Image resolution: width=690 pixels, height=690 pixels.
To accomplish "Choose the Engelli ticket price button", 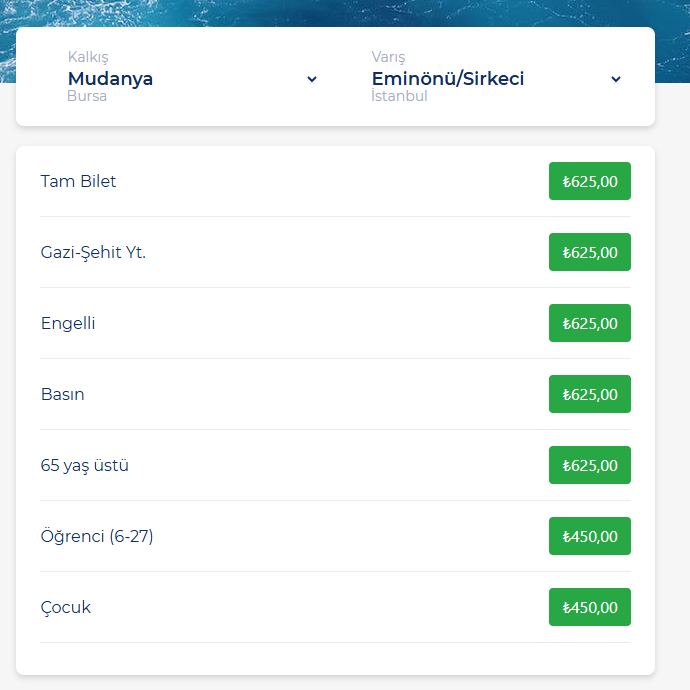I will [x=589, y=323].
